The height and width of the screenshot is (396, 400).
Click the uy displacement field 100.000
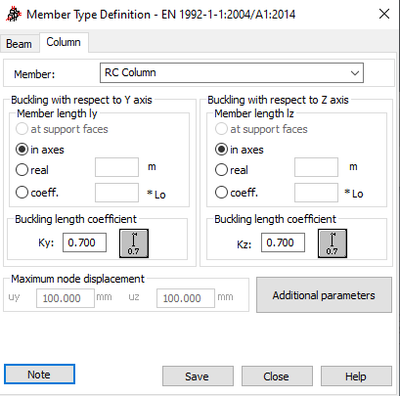point(65,298)
